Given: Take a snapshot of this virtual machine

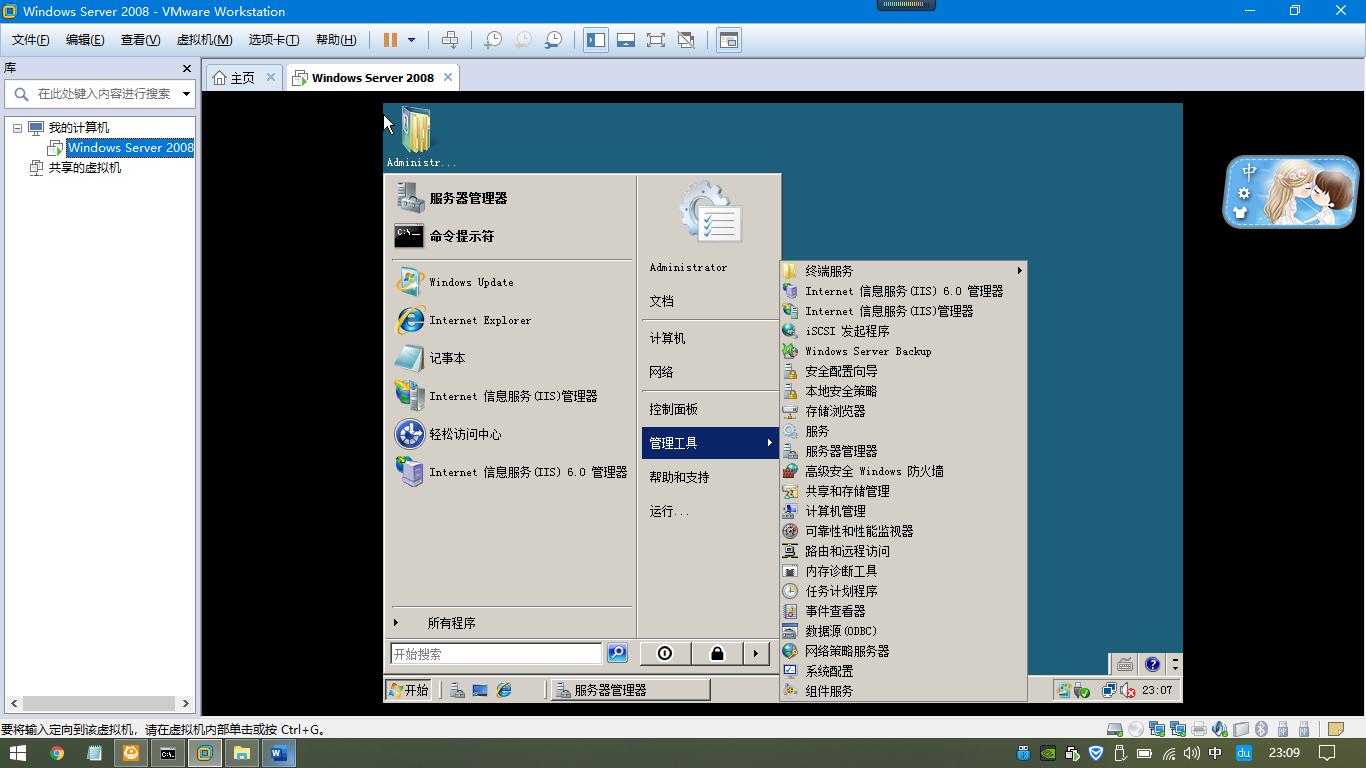Looking at the screenshot, I should tap(493, 40).
